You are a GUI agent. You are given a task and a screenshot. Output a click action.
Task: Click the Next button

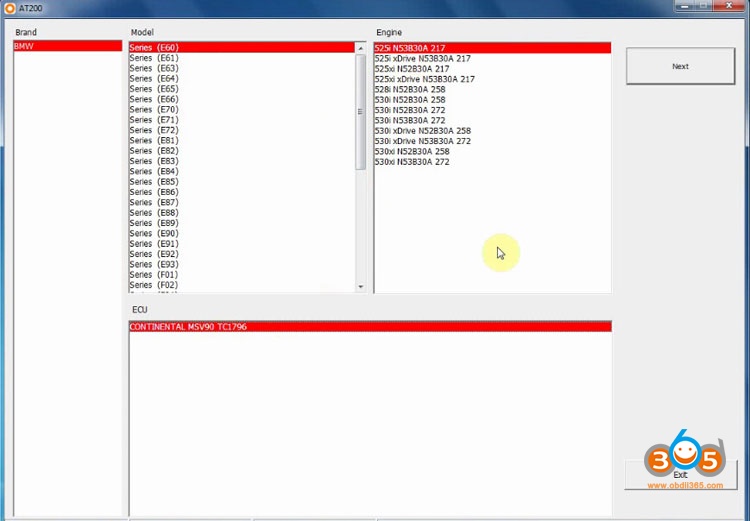(x=680, y=66)
